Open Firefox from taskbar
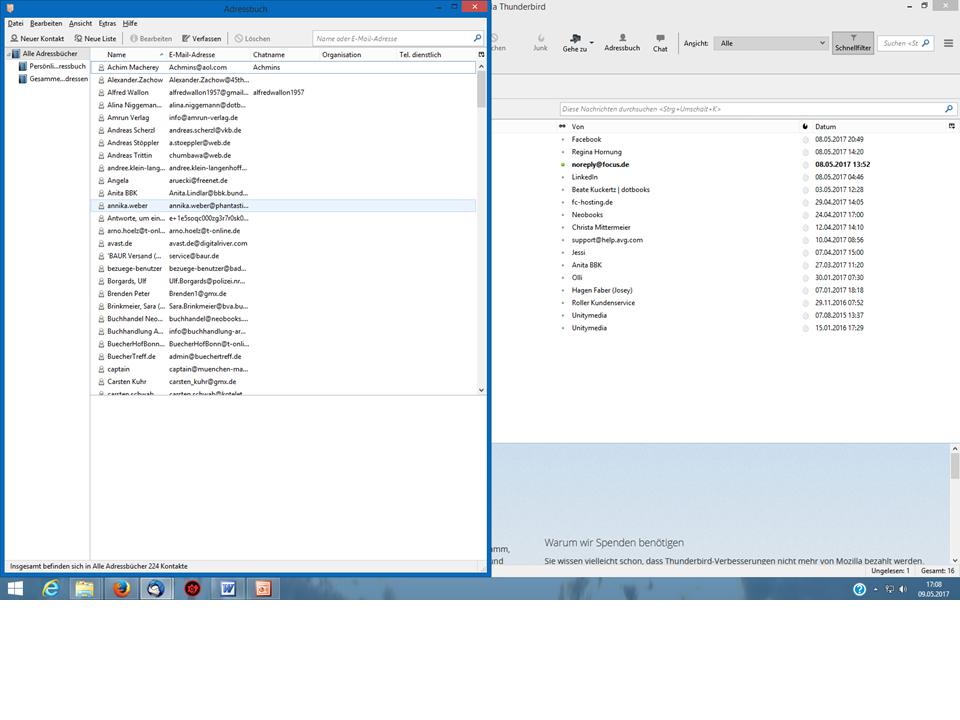 click(121, 589)
